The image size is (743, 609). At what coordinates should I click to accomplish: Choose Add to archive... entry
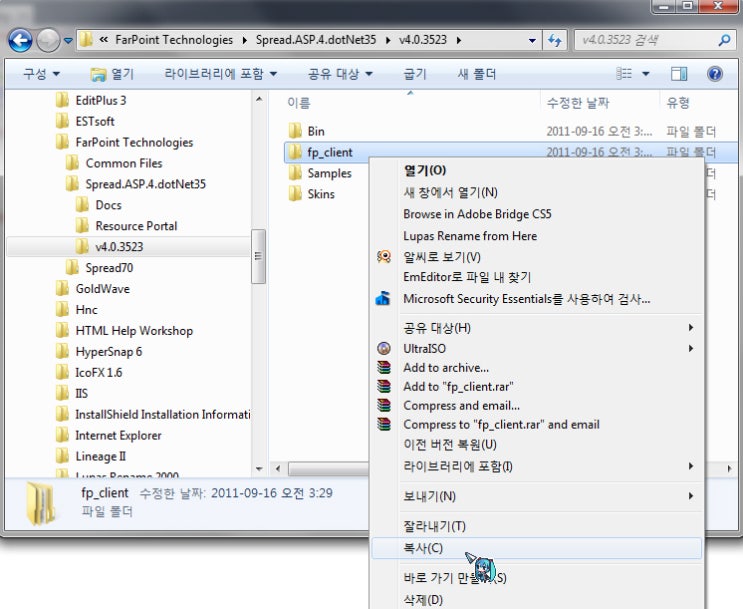tap(536, 368)
